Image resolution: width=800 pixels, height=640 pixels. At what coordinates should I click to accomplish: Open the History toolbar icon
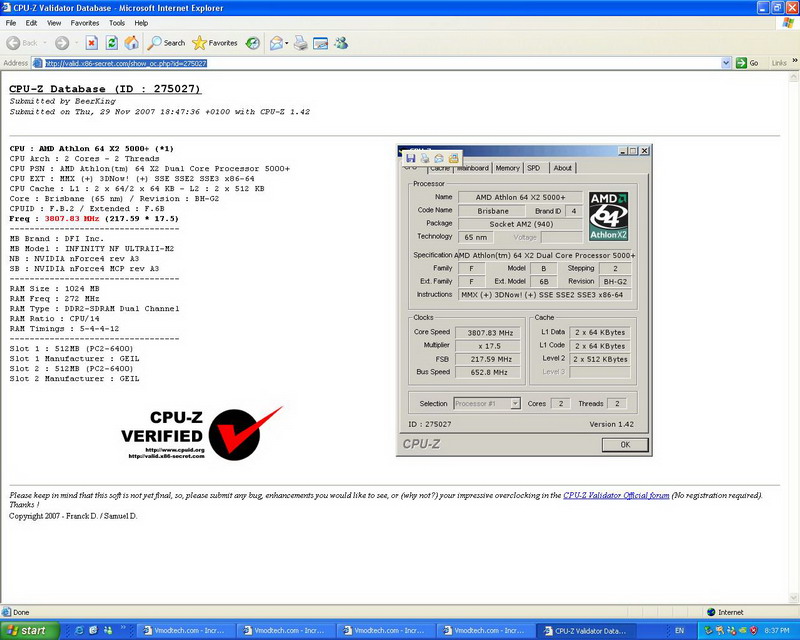(x=253, y=43)
